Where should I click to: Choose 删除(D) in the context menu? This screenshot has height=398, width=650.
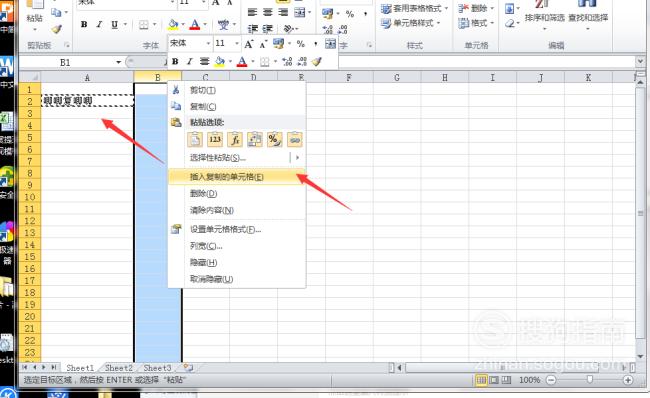coord(237,194)
